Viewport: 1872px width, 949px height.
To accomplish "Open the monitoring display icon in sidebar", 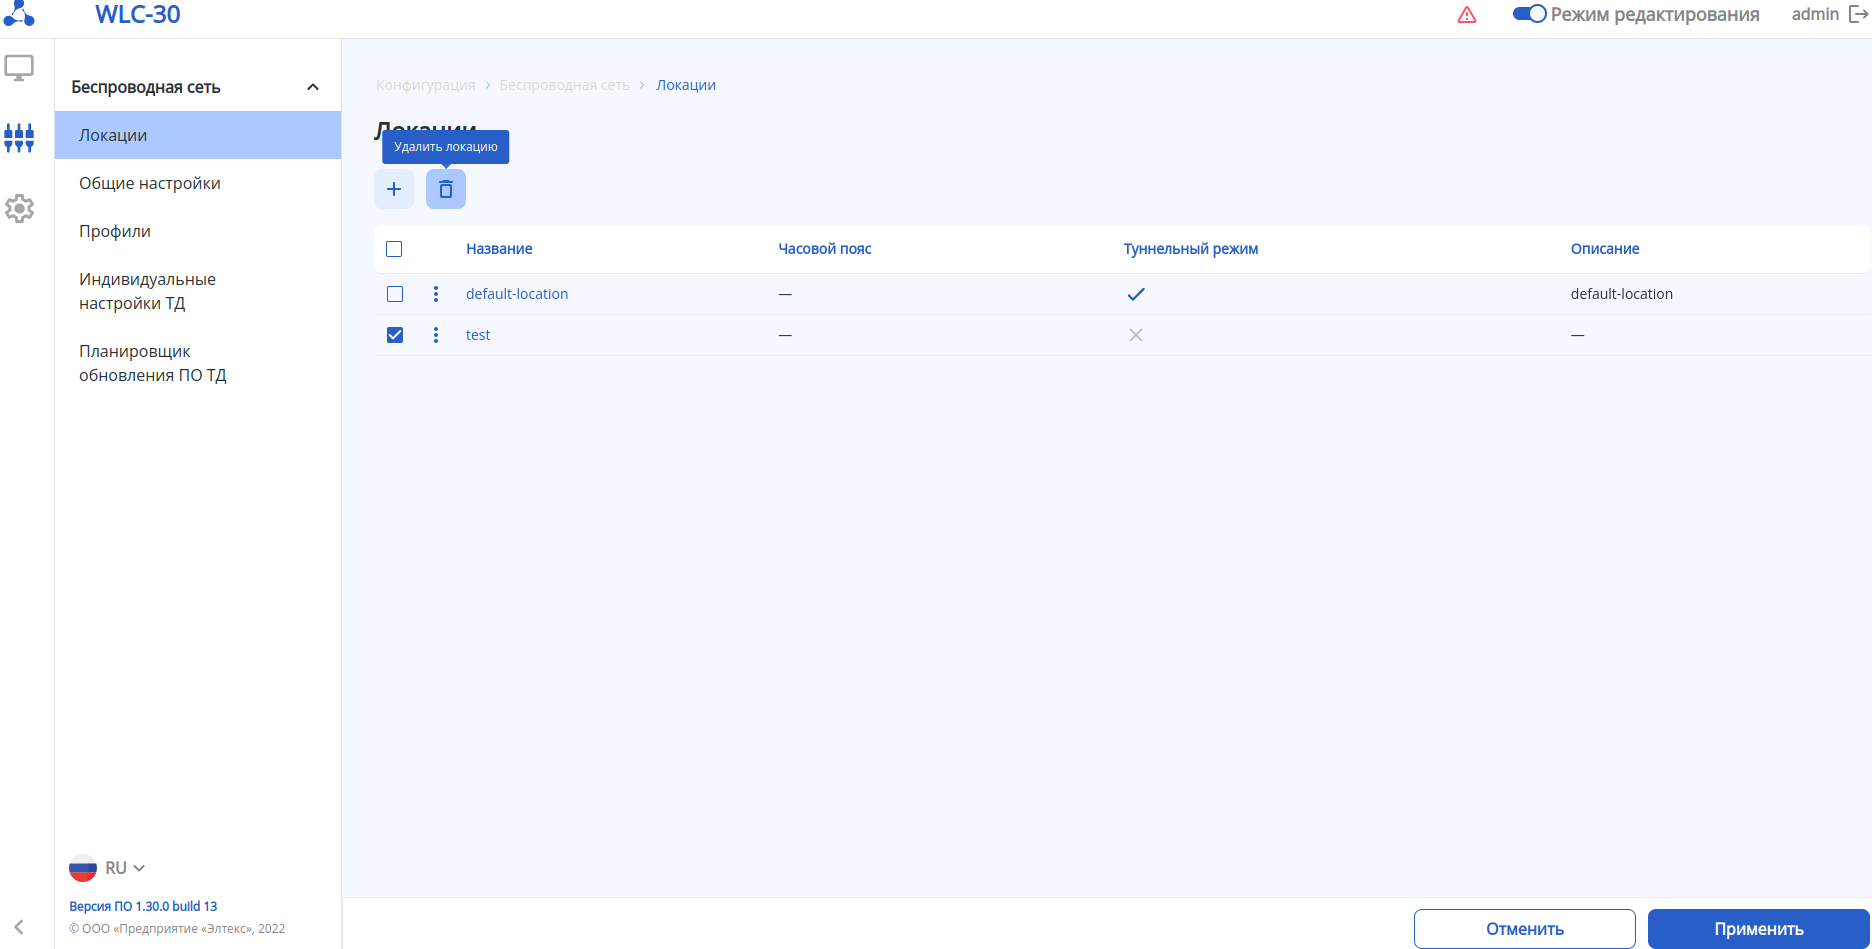I will pos(19,68).
